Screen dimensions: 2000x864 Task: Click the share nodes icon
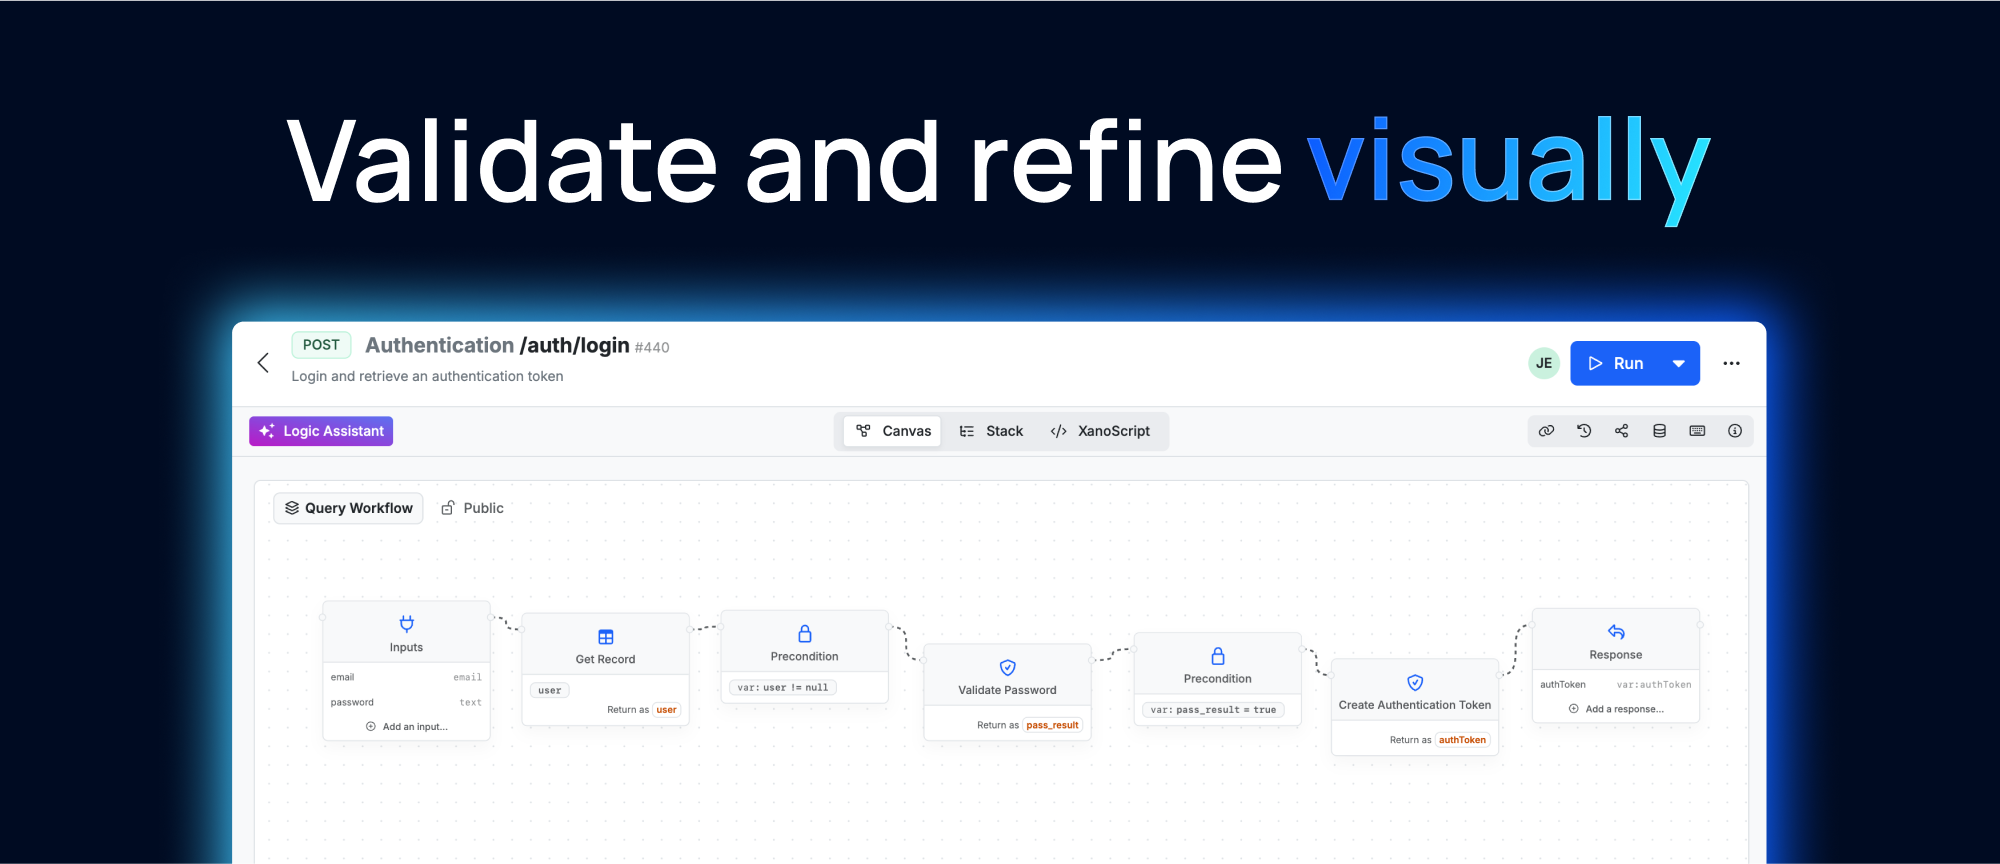pyautogui.click(x=1622, y=431)
